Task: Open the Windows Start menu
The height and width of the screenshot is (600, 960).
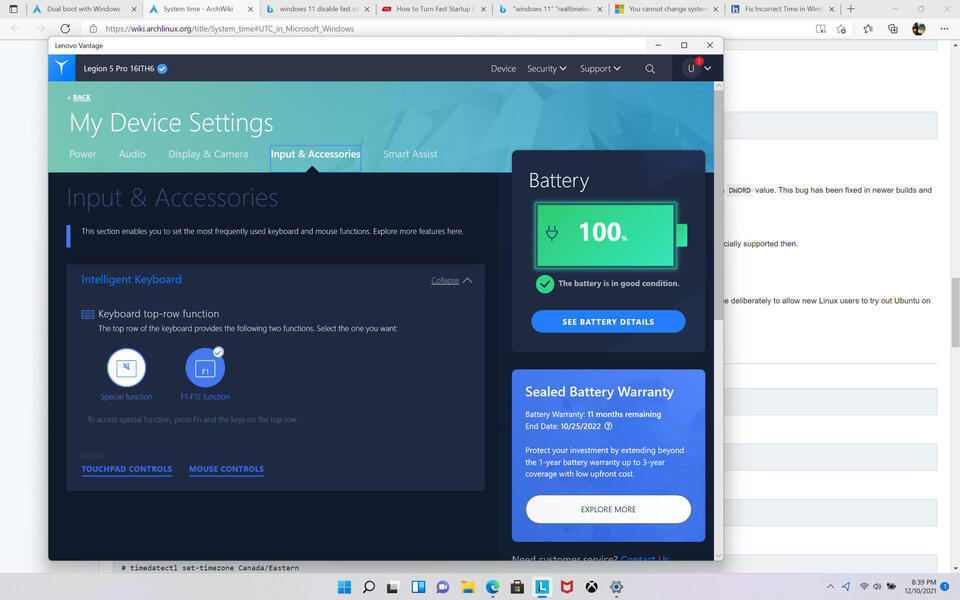Action: point(344,587)
